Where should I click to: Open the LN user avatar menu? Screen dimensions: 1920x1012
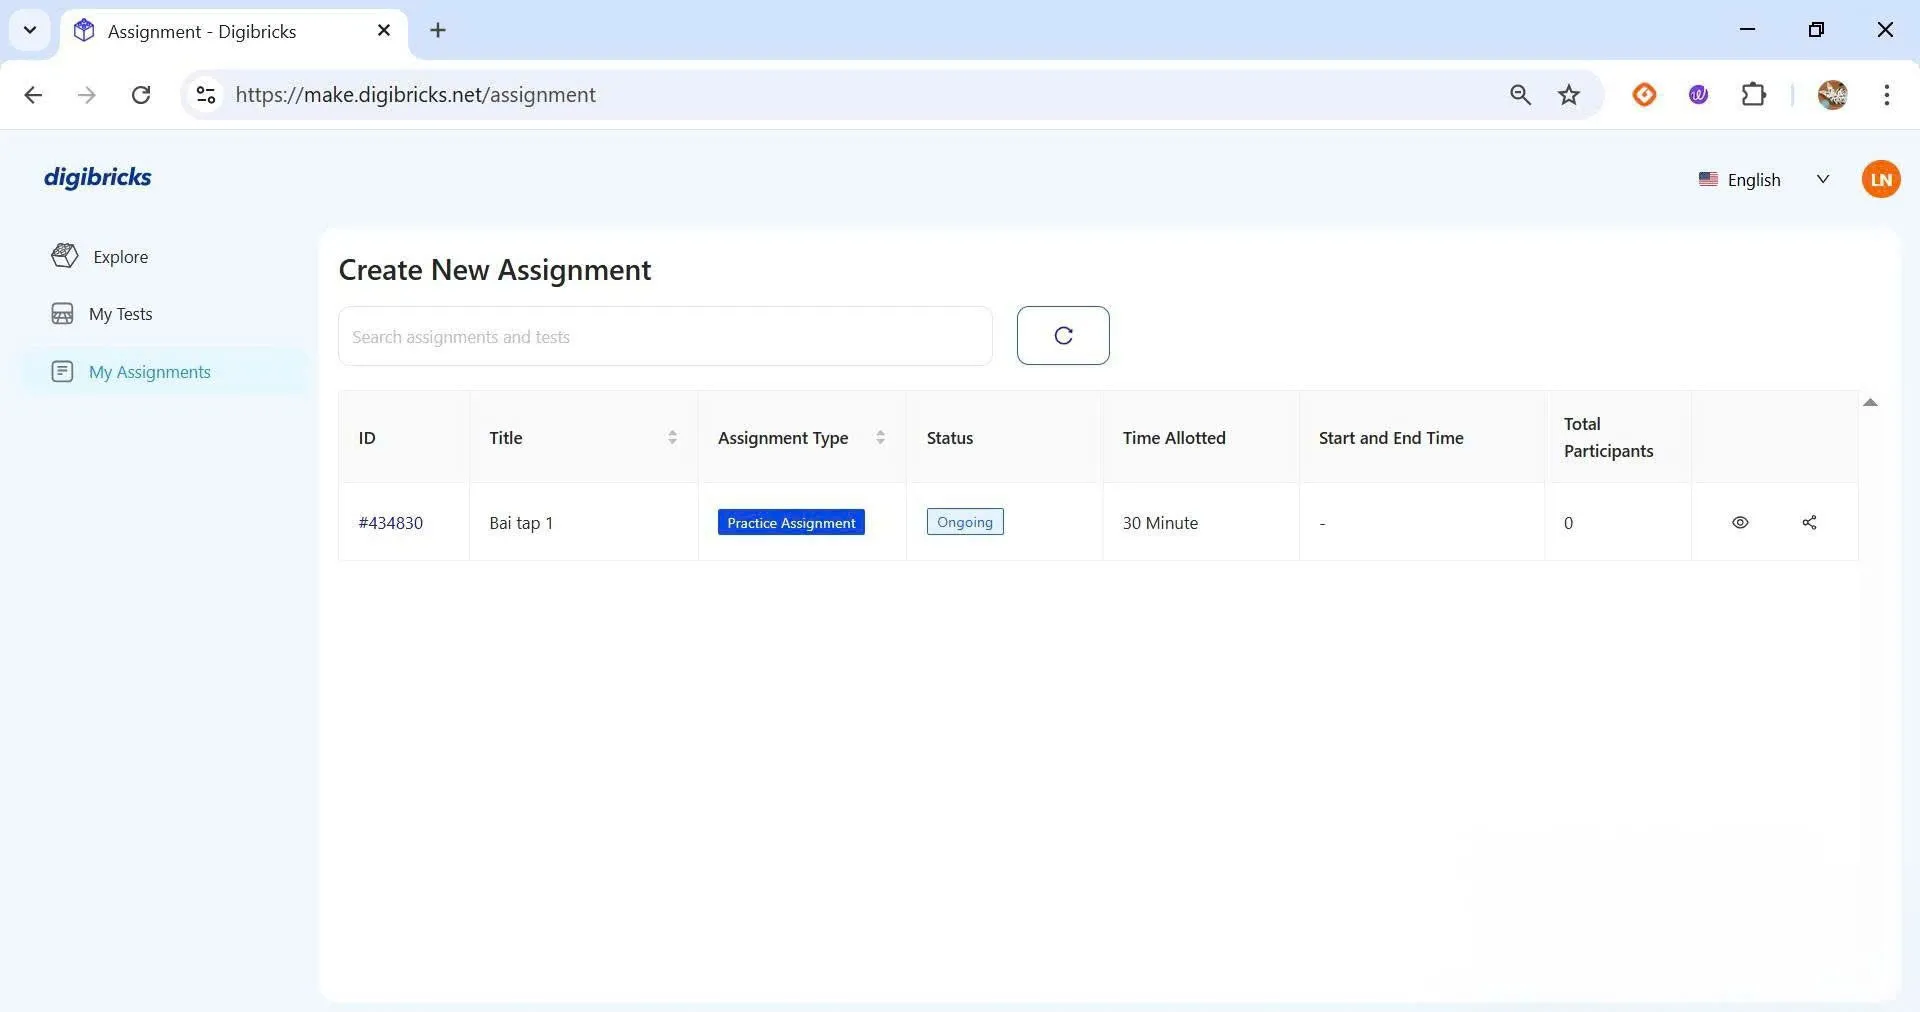coord(1880,180)
